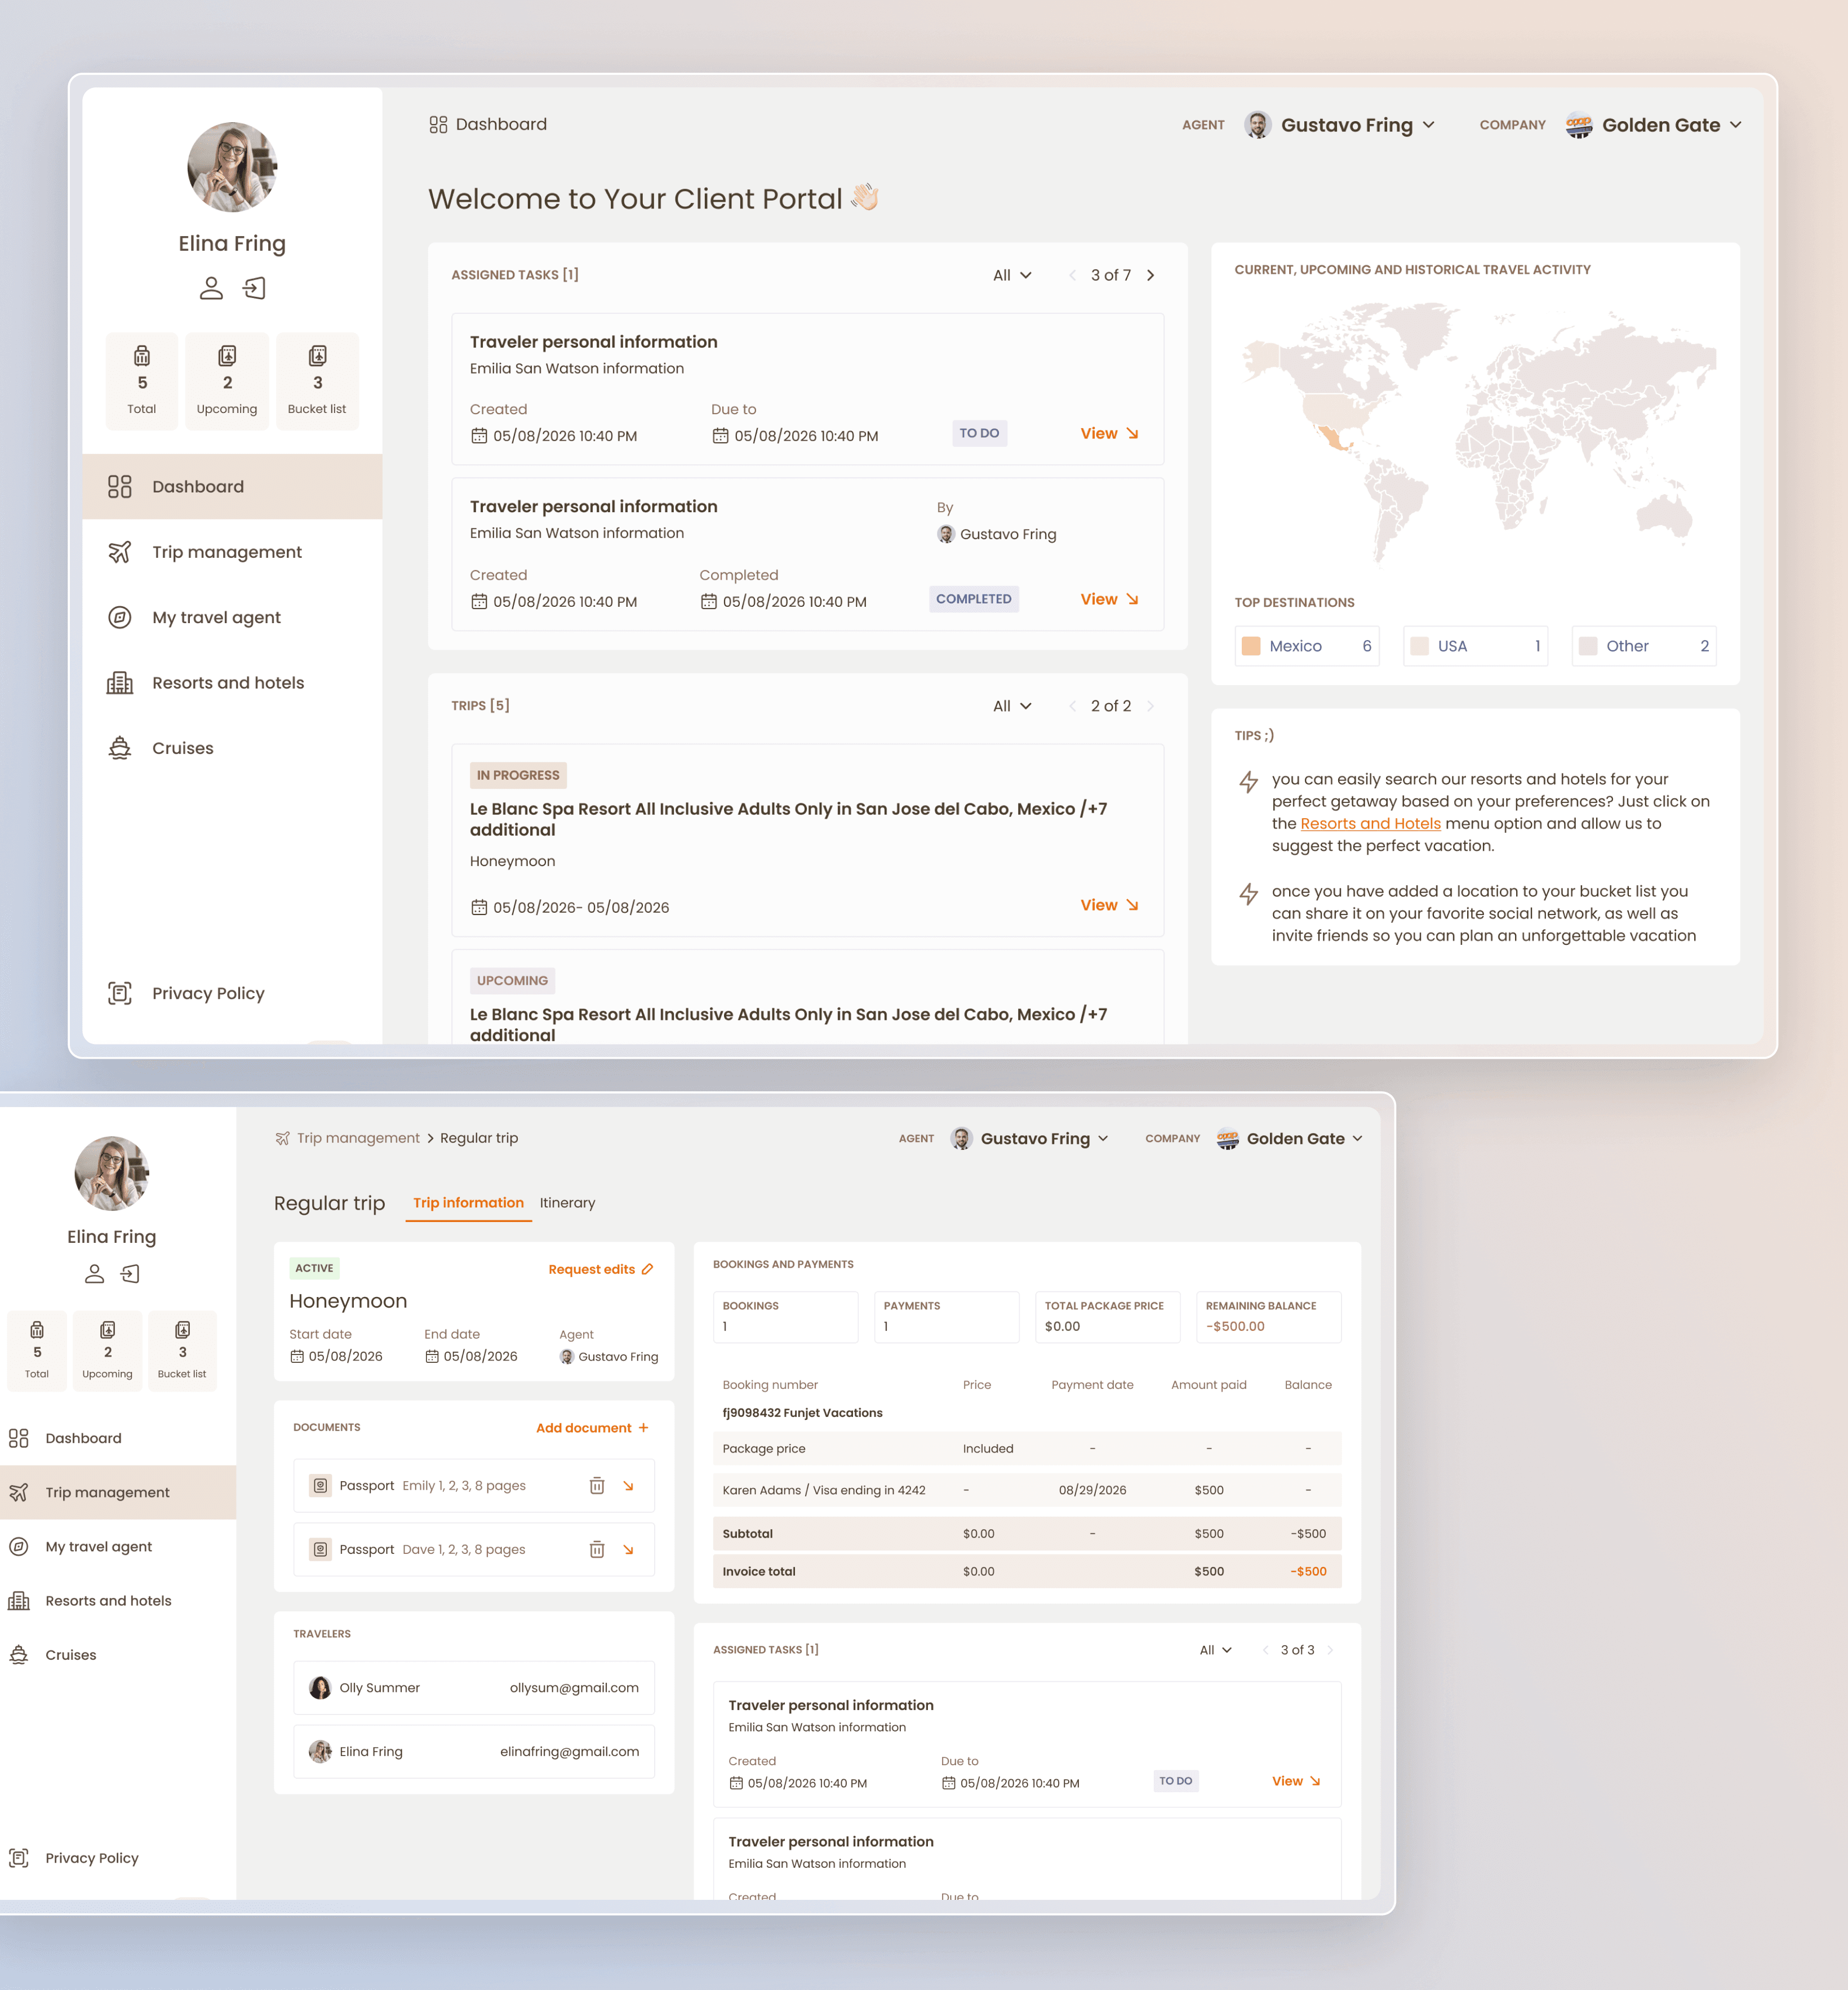
Task: Open Bucket list card in dashboard window
Action: (317, 381)
